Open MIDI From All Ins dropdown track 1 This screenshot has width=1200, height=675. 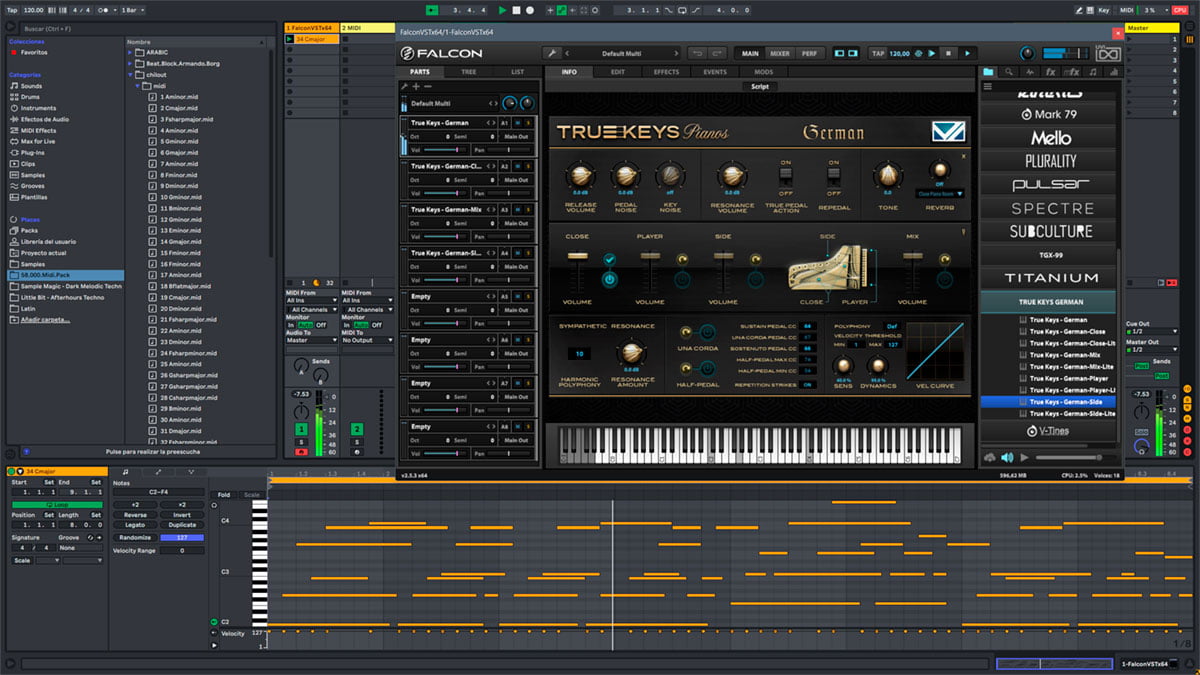[x=311, y=300]
